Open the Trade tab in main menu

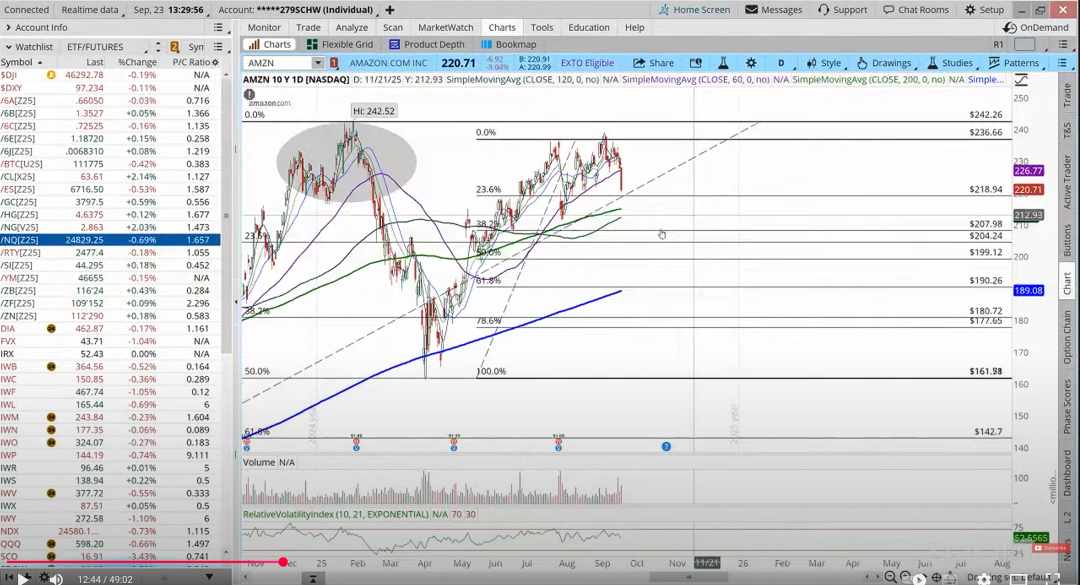(x=308, y=28)
